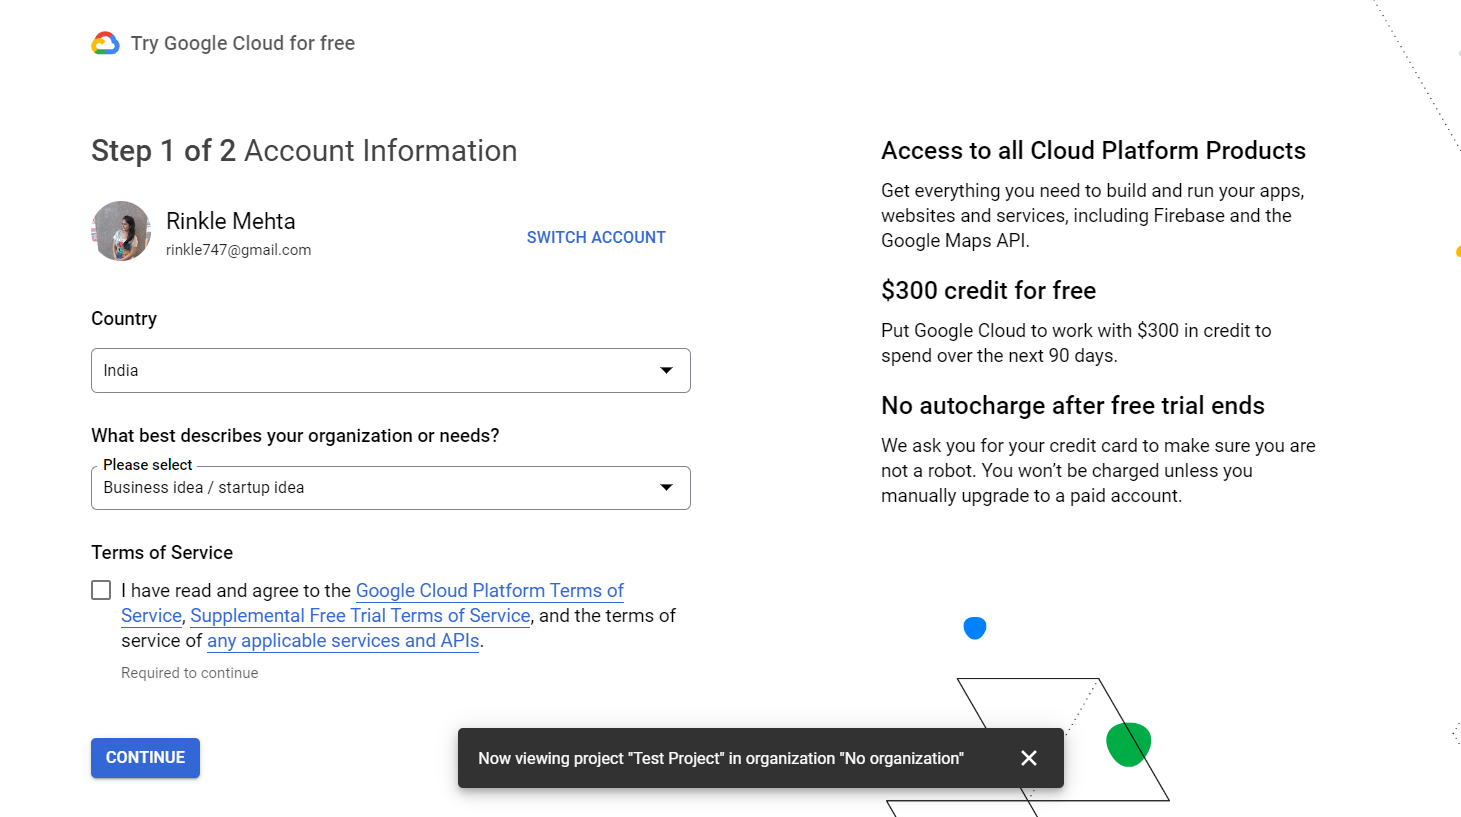This screenshot has width=1461, height=817.
Task: Click the 'Step 1 of 2' heading
Action: tap(164, 151)
